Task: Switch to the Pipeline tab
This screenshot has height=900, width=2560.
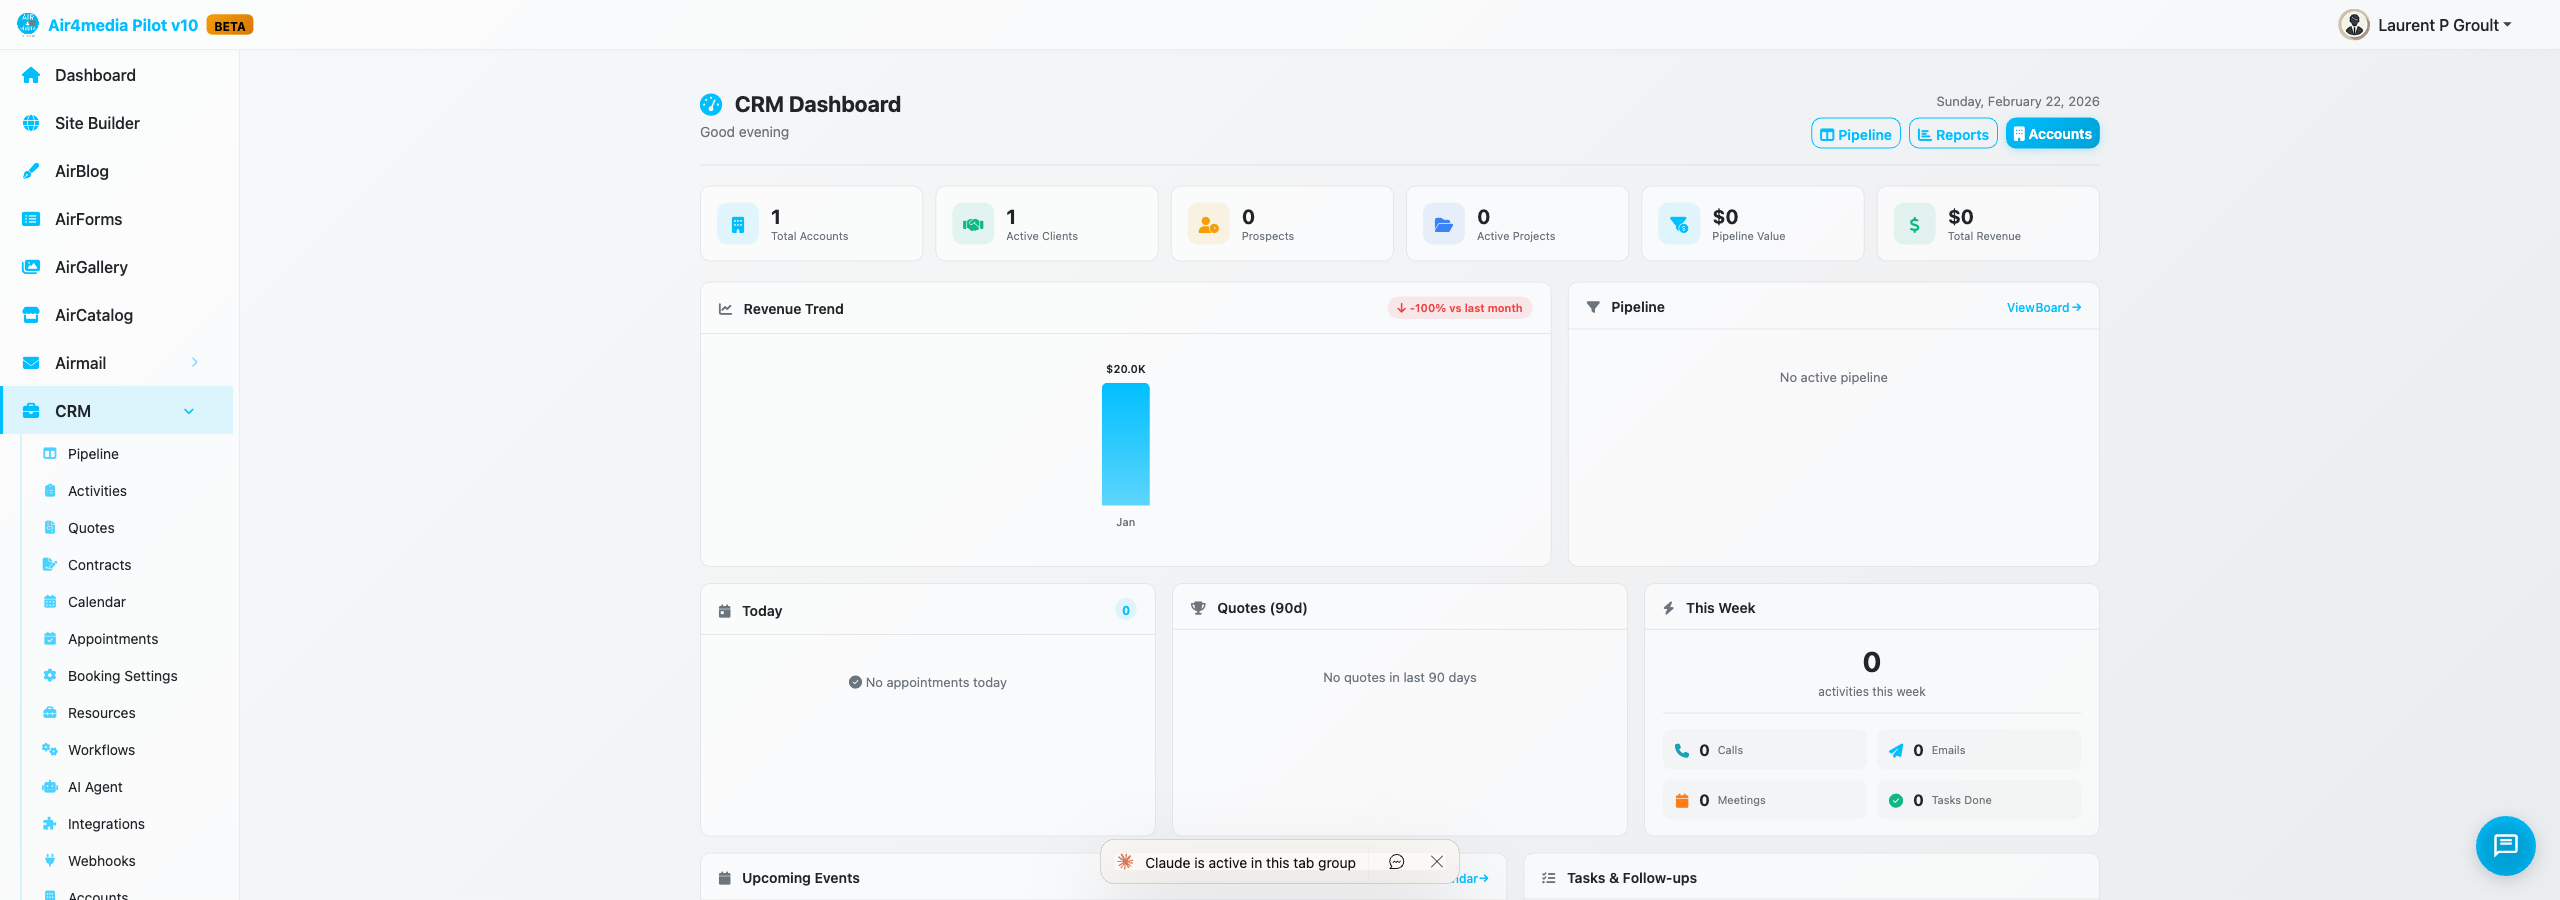Action: click(1855, 133)
